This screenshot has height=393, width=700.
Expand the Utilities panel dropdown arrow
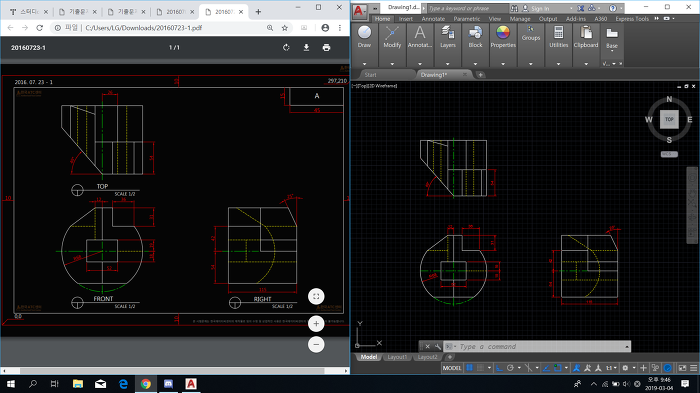pos(558,64)
